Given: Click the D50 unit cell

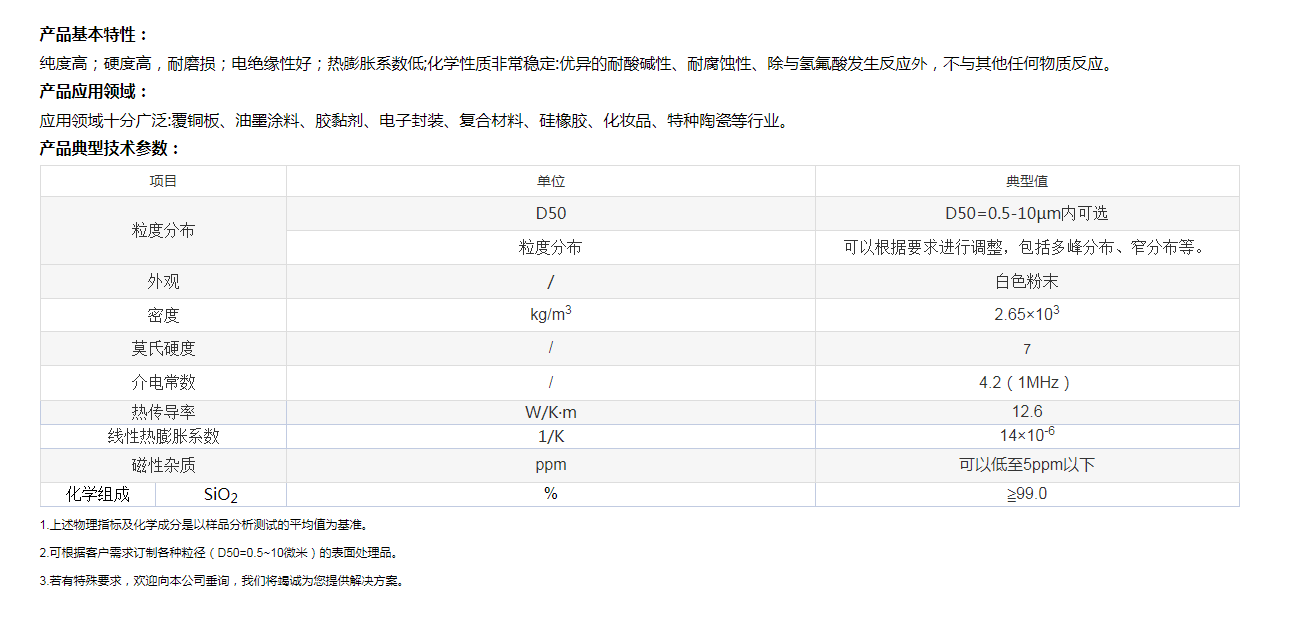Looking at the screenshot, I should (x=550, y=213).
